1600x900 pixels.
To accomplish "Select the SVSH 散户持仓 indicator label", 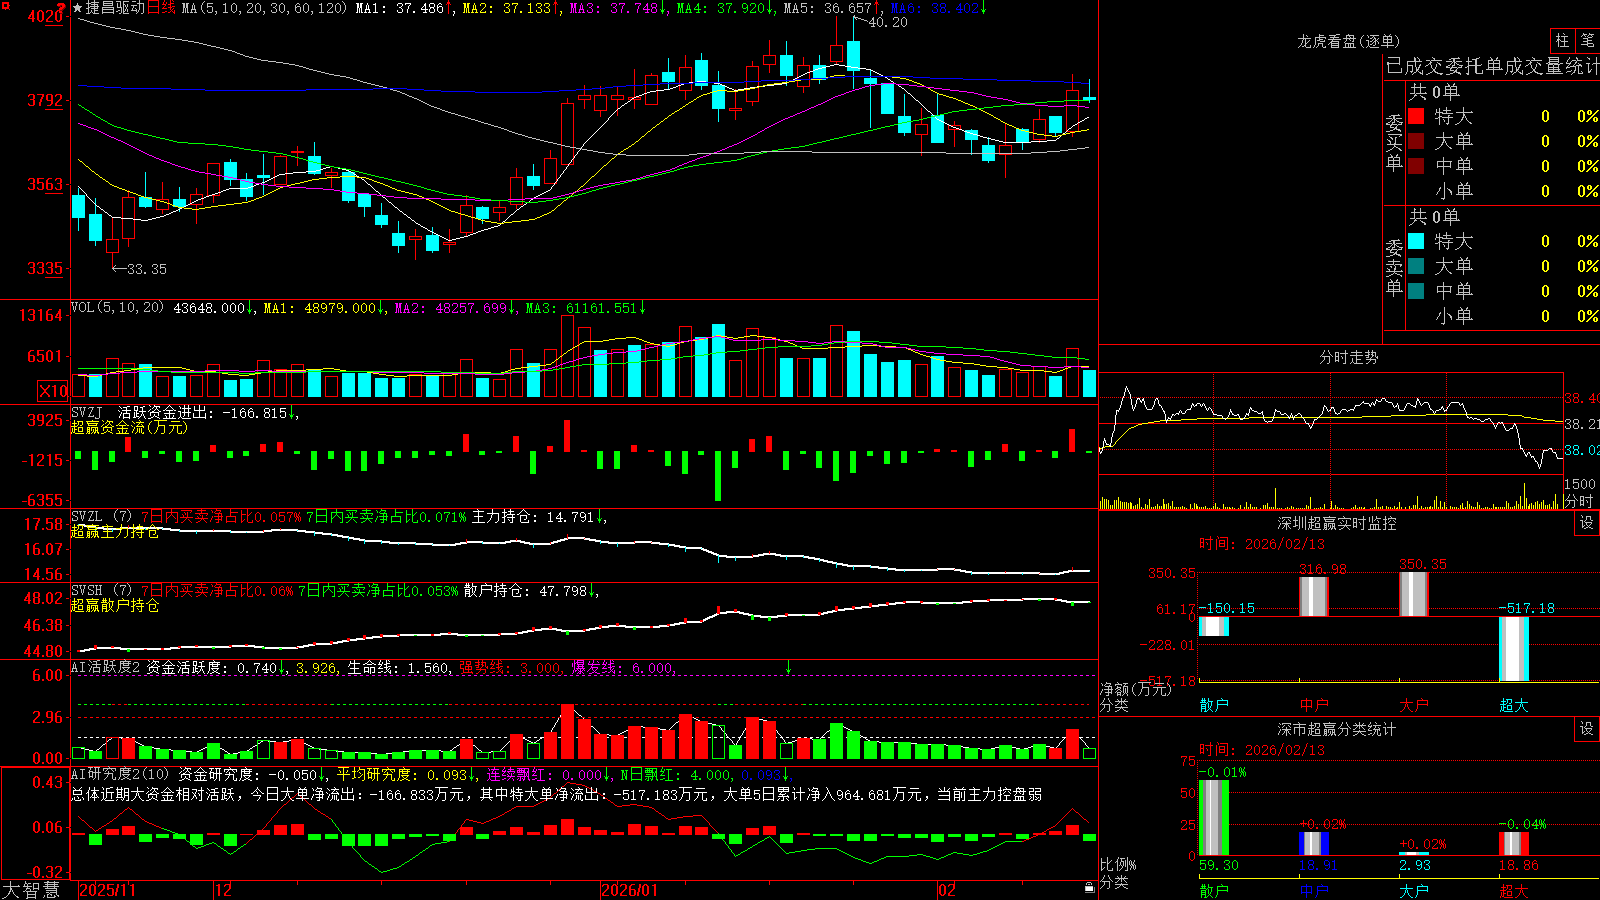I will click(101, 591).
